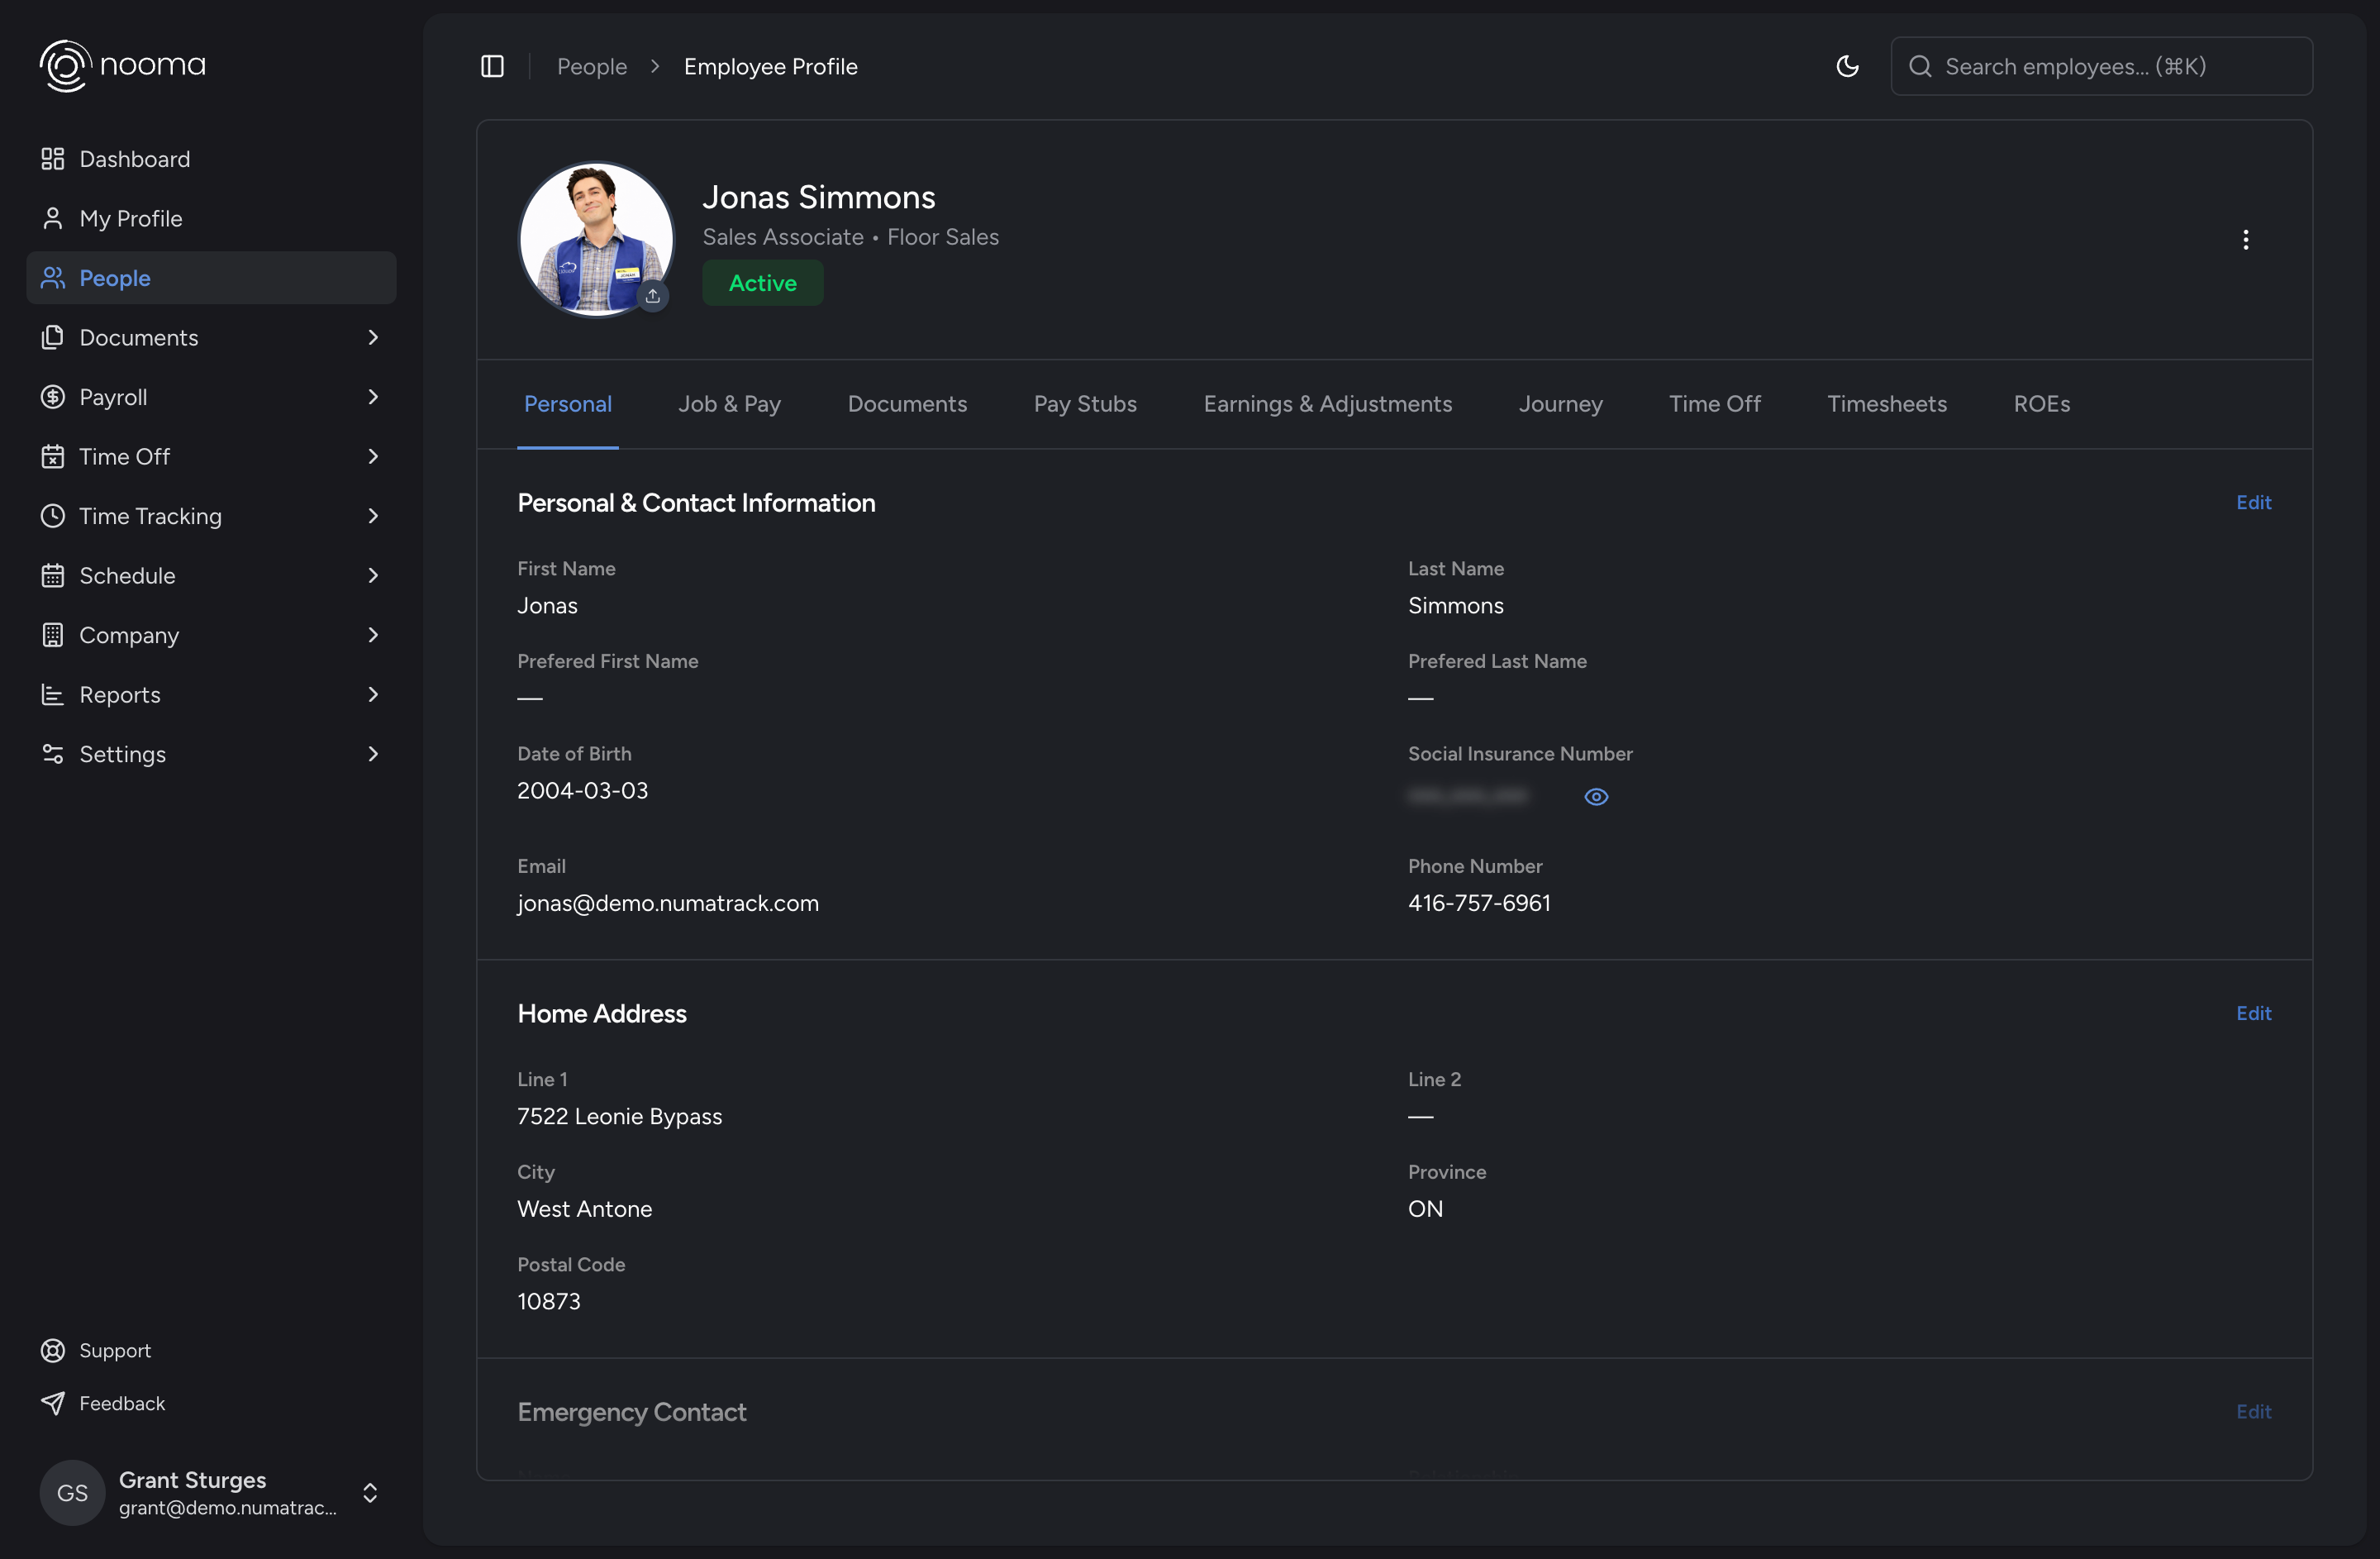This screenshot has height=1559, width=2380.
Task: Expand the Reports sidebar chevron
Action: pyautogui.click(x=373, y=694)
